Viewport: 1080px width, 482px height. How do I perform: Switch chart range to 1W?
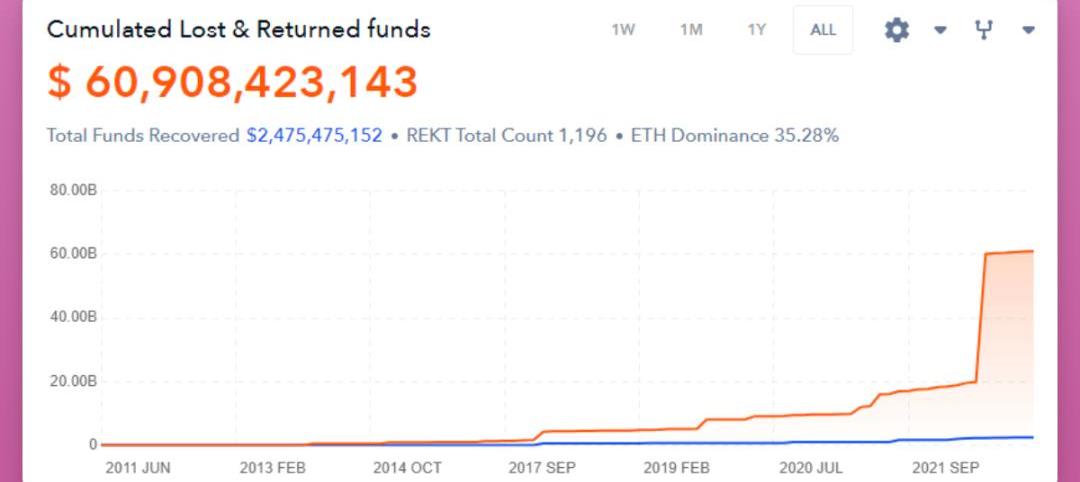click(x=623, y=30)
